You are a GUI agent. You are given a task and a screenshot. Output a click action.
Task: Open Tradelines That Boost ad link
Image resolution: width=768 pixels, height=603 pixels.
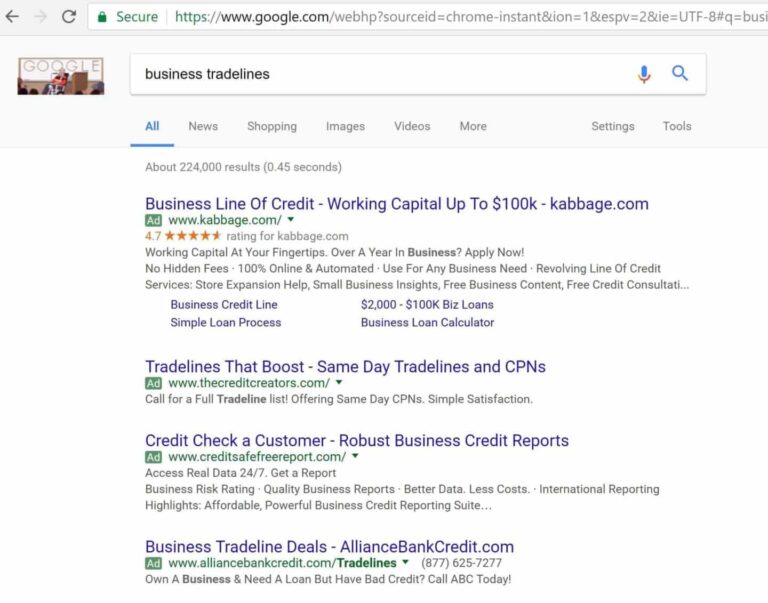coord(345,366)
